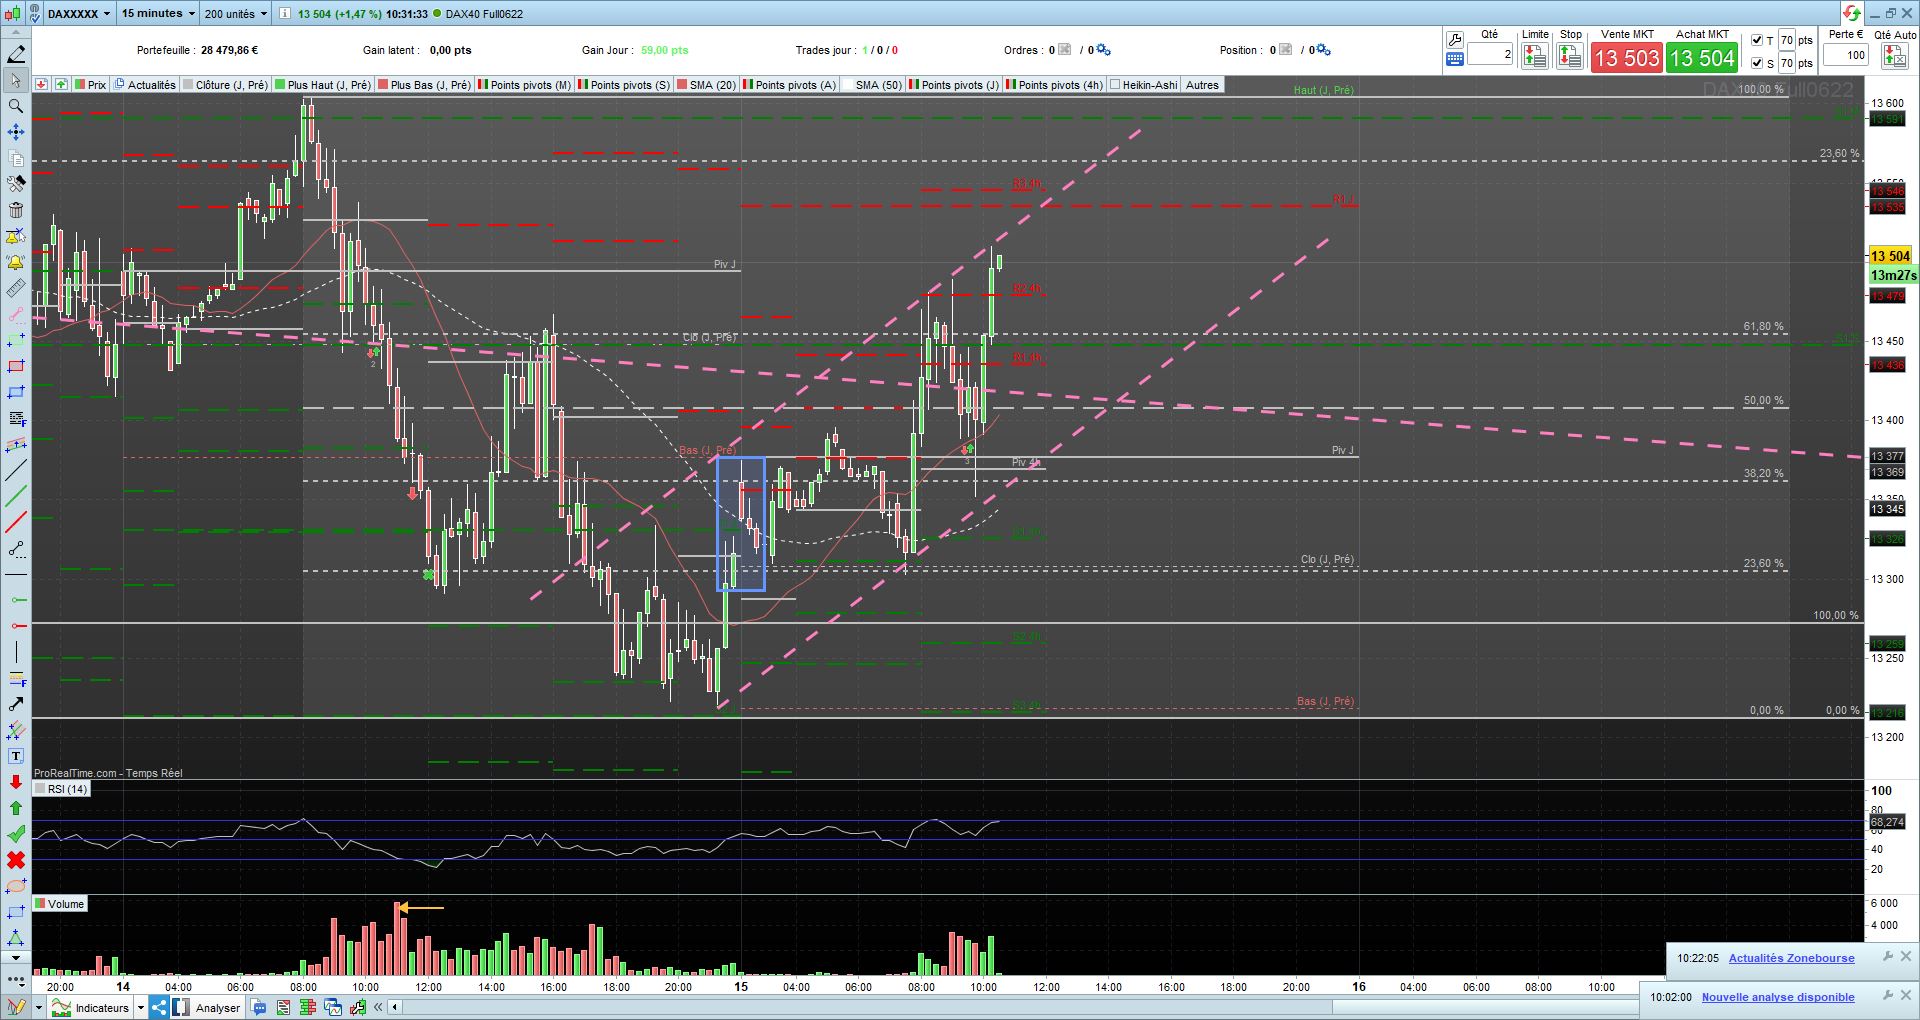Enable the Heikin-Ashi checkbox
This screenshot has width=1920, height=1020.
(1115, 85)
